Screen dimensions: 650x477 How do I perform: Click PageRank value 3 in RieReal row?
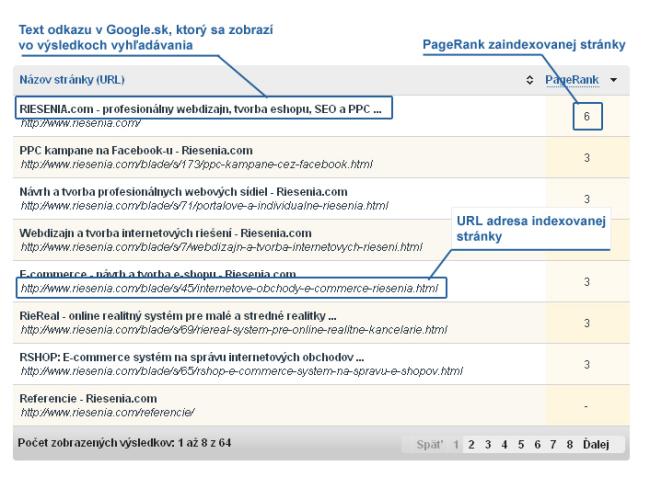(587, 323)
